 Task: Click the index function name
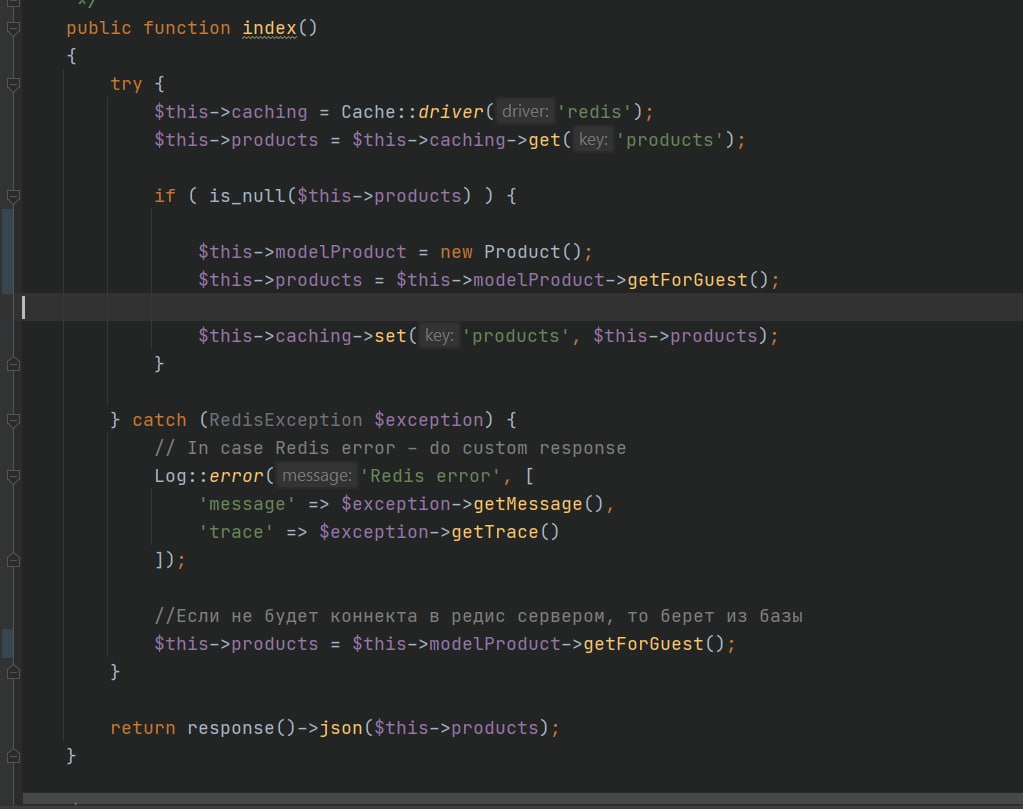pos(269,28)
